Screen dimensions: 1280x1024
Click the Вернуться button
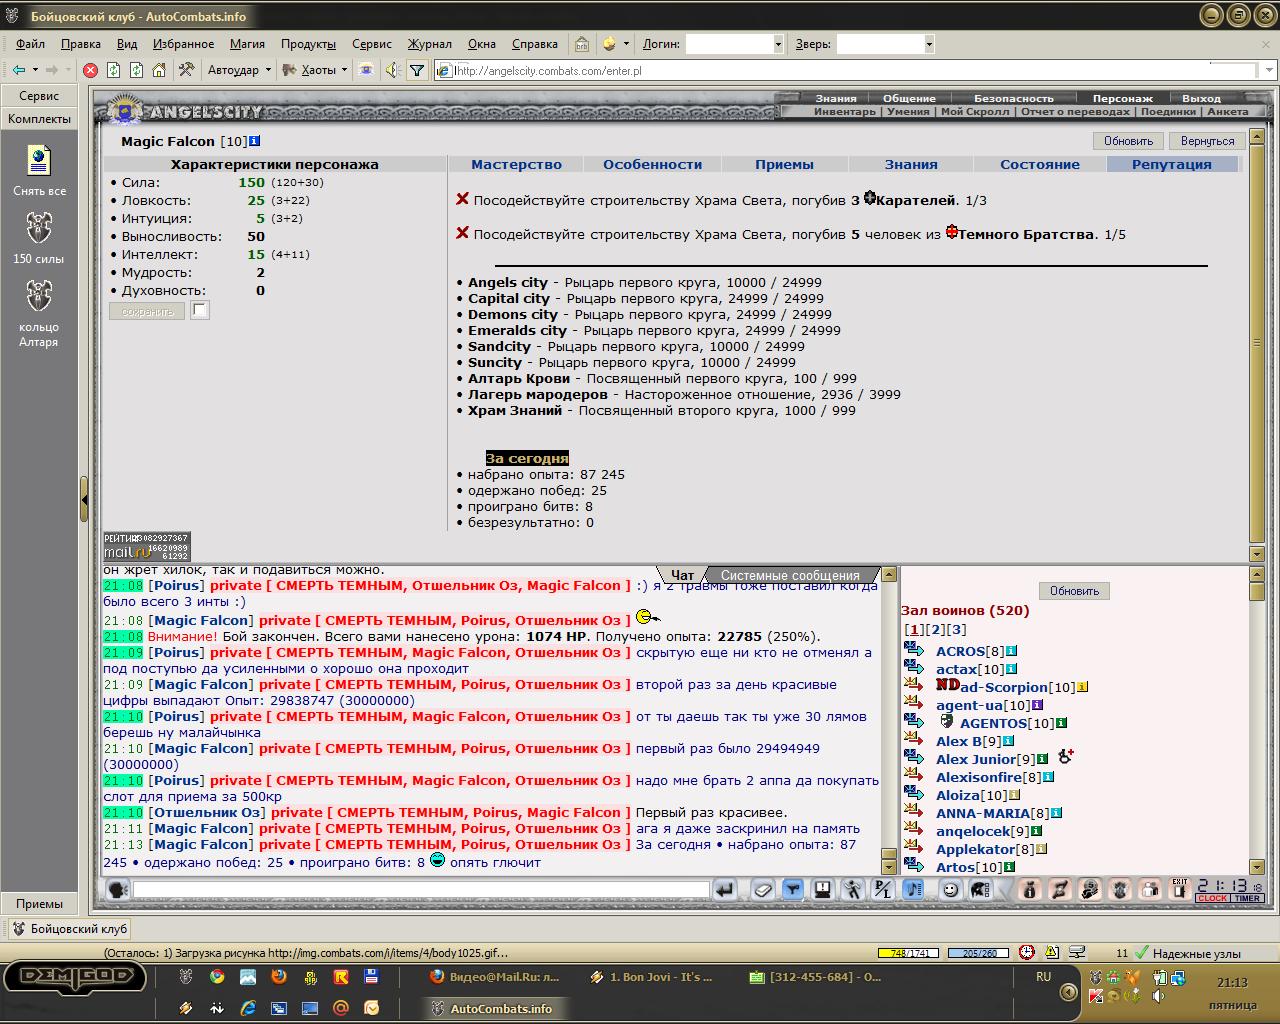[1207, 141]
